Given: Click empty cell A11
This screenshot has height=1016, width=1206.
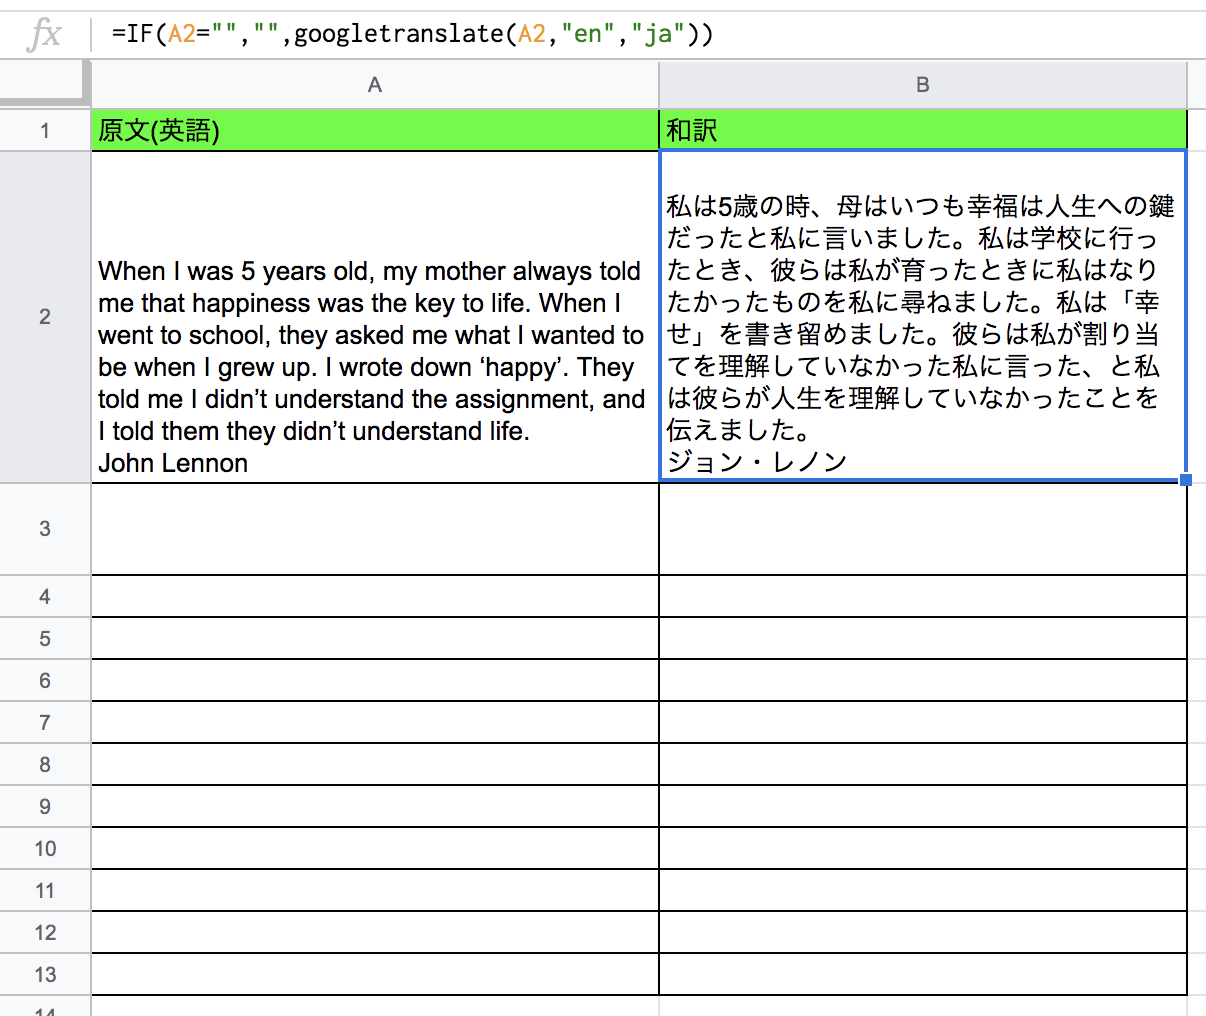Looking at the screenshot, I should 375,890.
